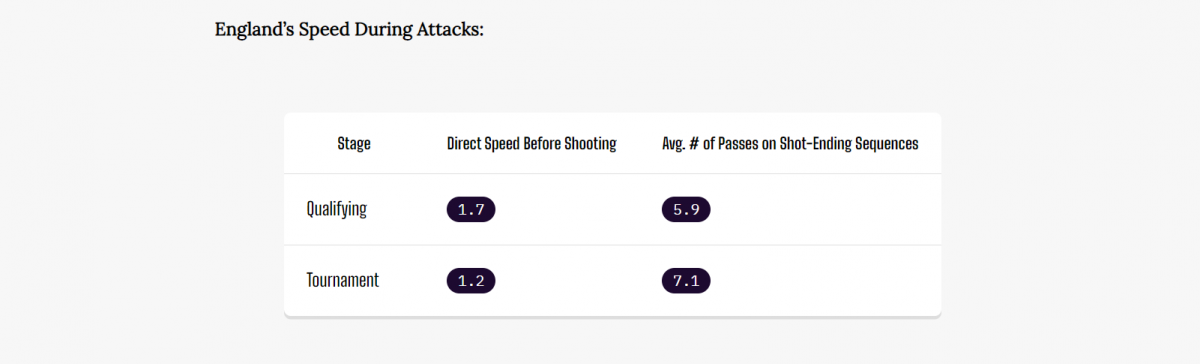Click the 7.1 value badge
This screenshot has height=364, width=1200.
(x=686, y=281)
